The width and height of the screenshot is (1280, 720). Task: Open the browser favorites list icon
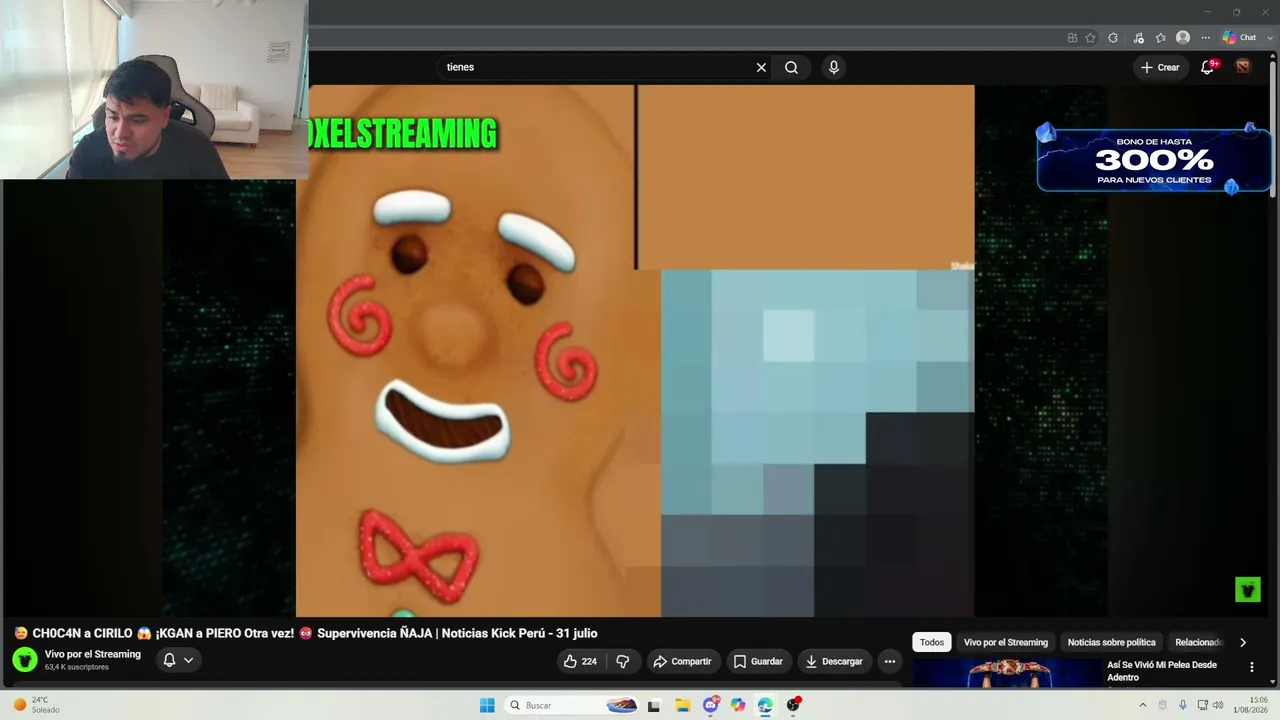click(x=1161, y=38)
